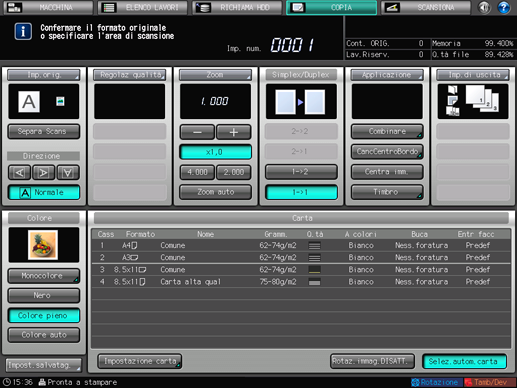This screenshot has width=517, height=388.
Task: Select tray 3 8.5x11 Comune row
Action: point(301,270)
